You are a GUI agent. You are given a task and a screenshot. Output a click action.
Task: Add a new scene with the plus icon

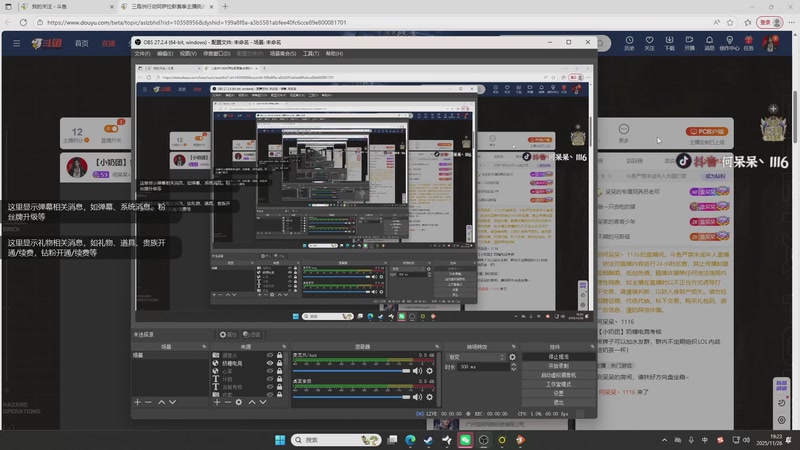[137, 402]
